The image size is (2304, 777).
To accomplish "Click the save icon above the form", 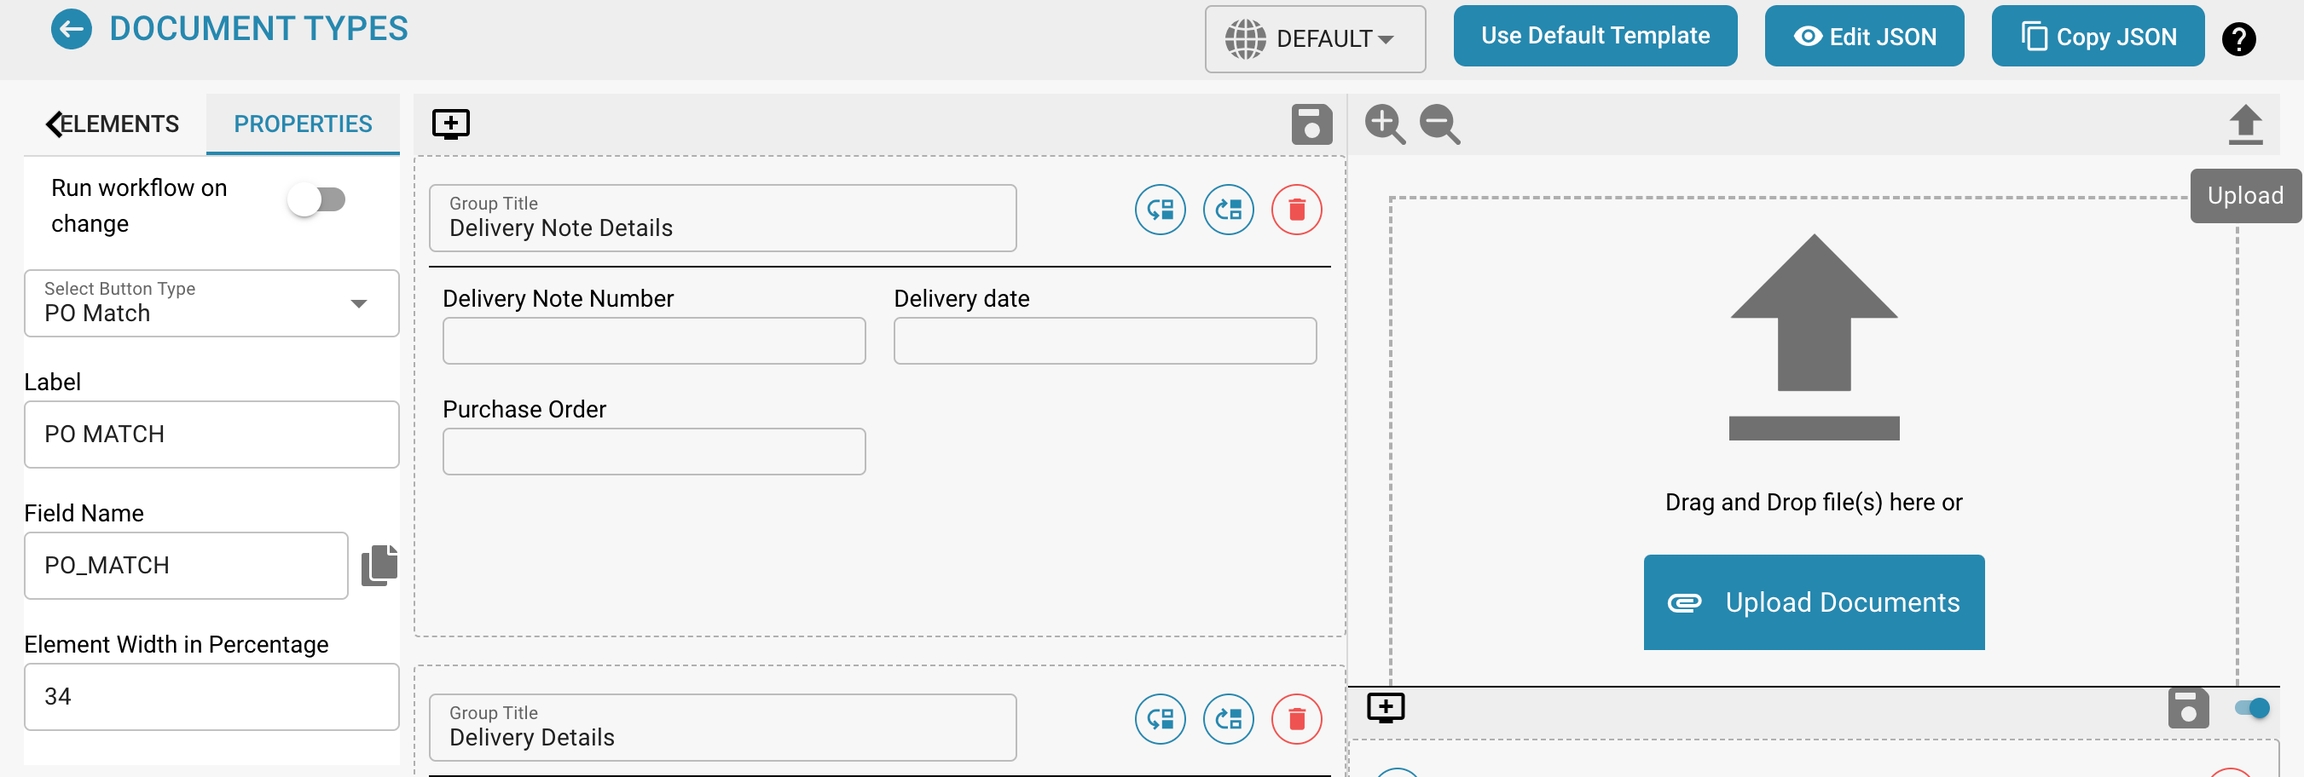I will [x=1311, y=125].
